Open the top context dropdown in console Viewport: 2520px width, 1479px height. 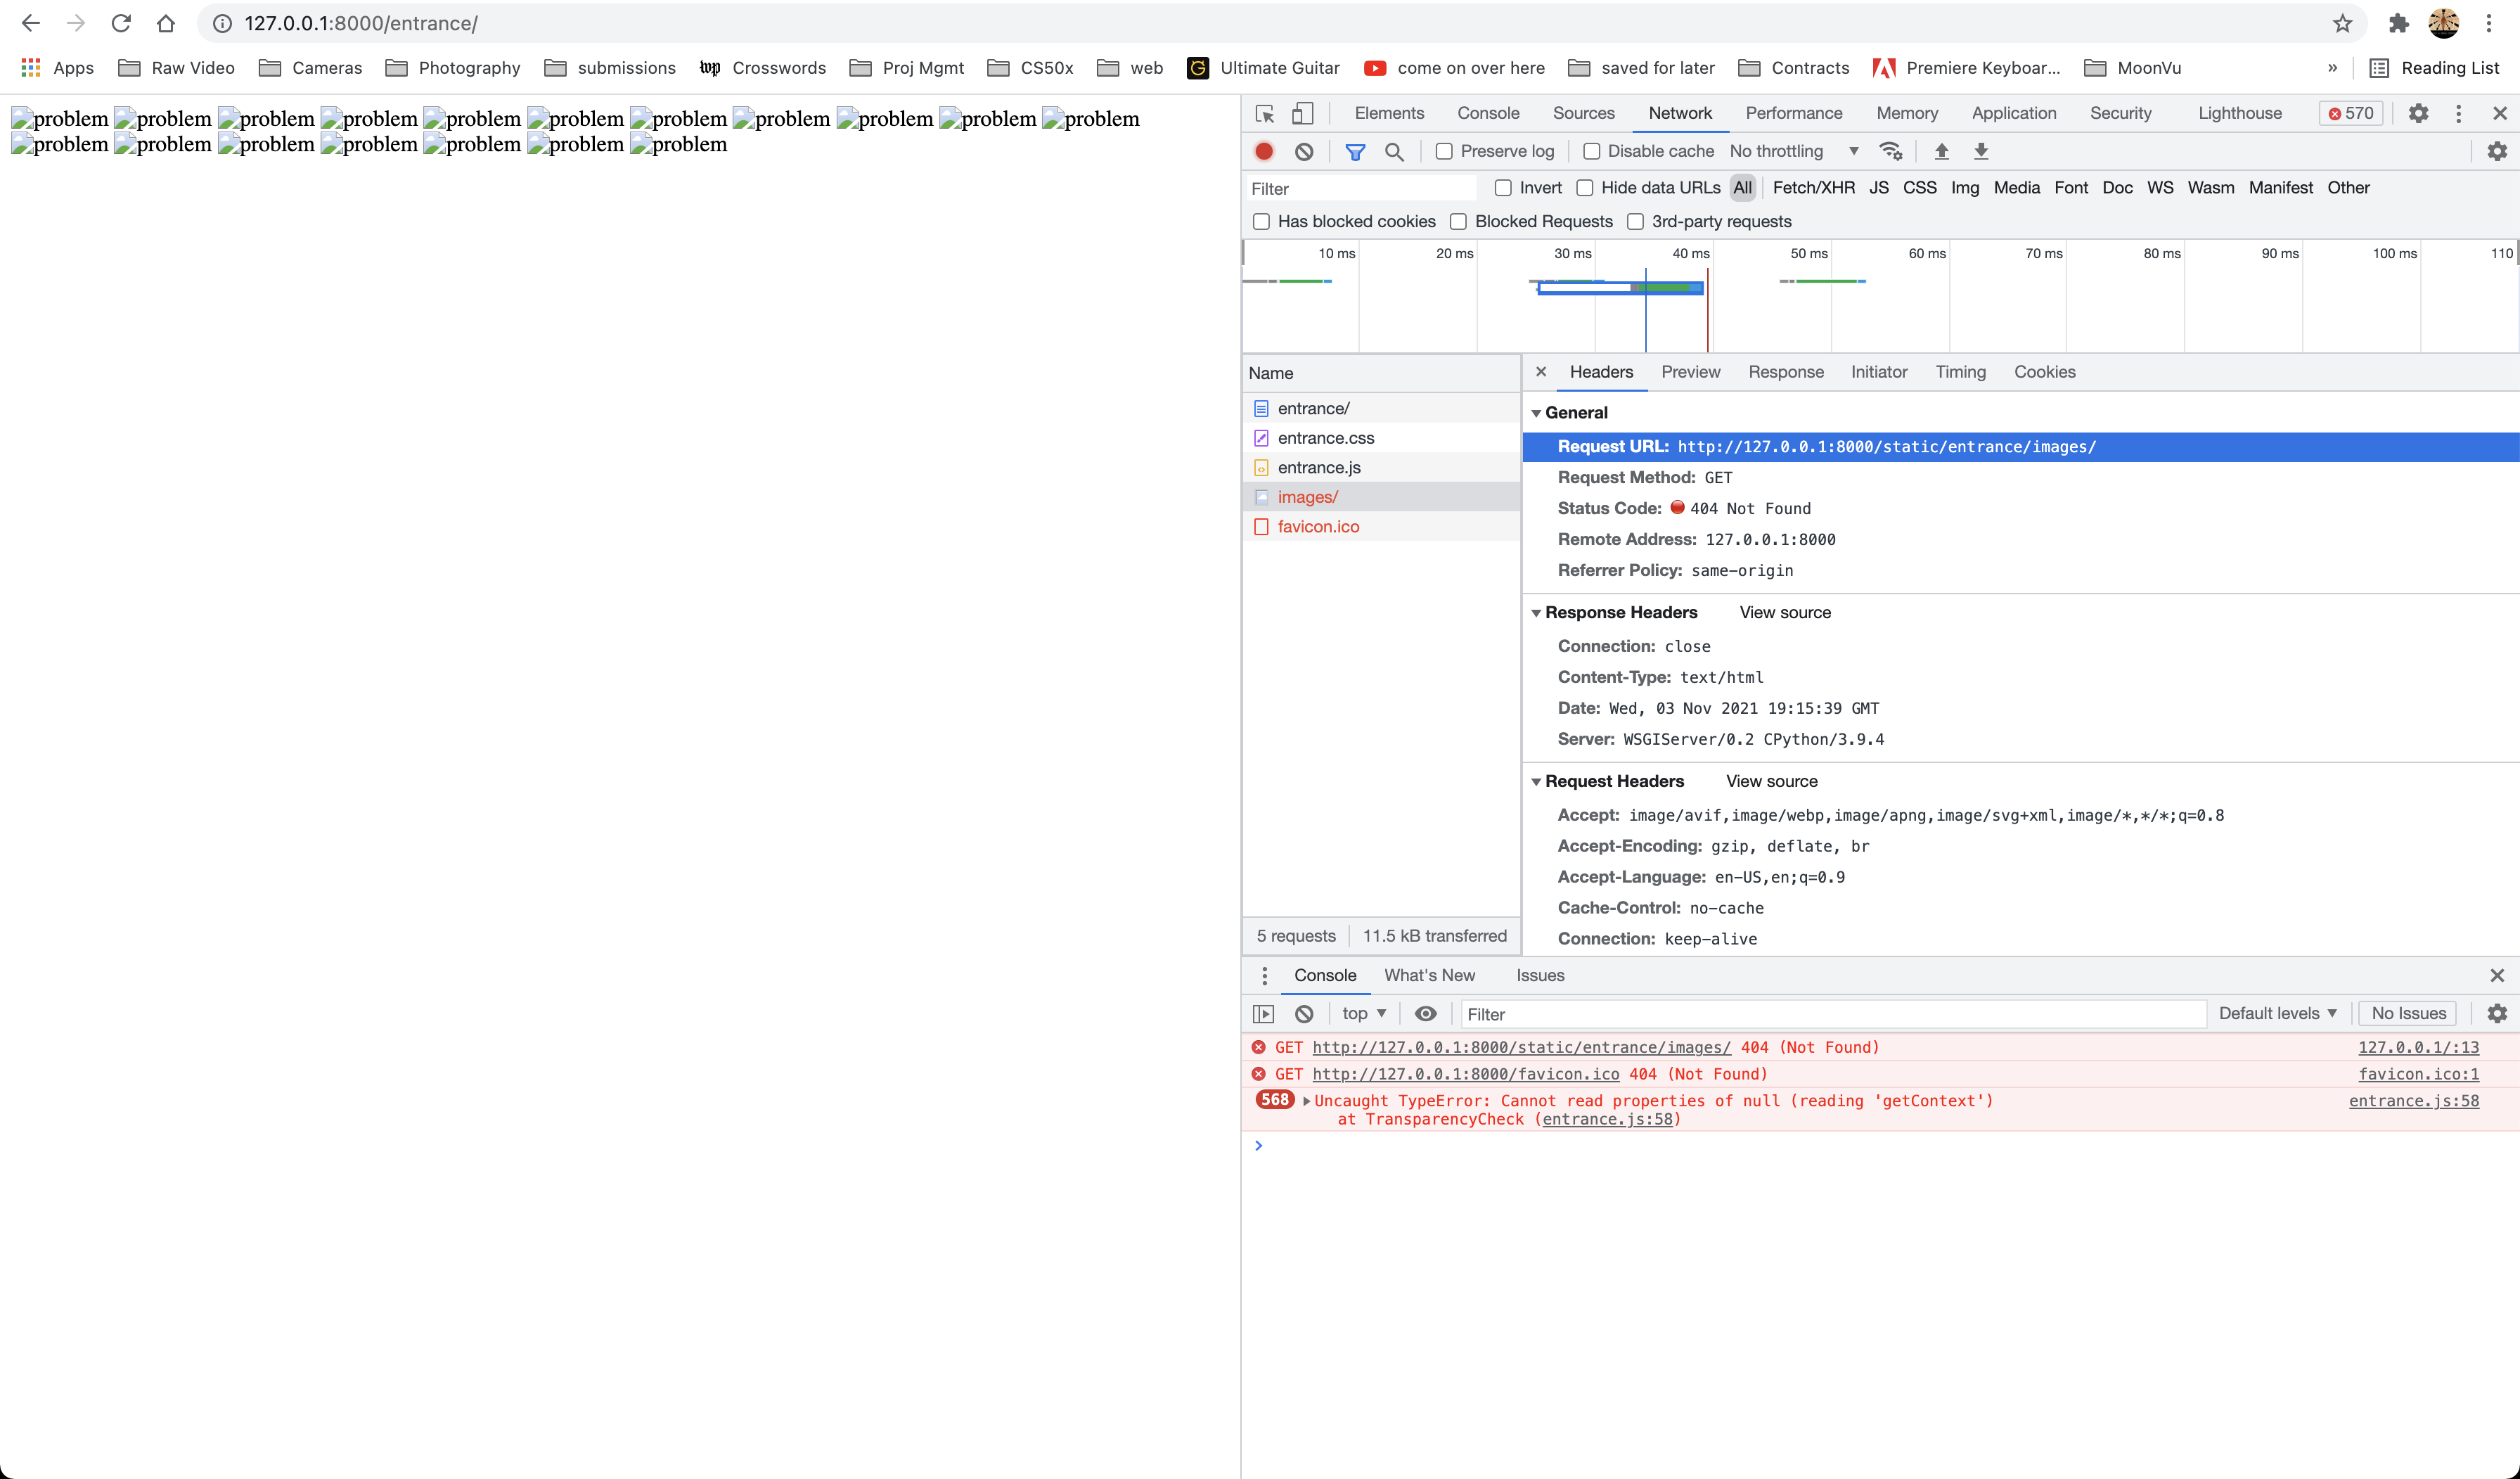point(1363,1013)
